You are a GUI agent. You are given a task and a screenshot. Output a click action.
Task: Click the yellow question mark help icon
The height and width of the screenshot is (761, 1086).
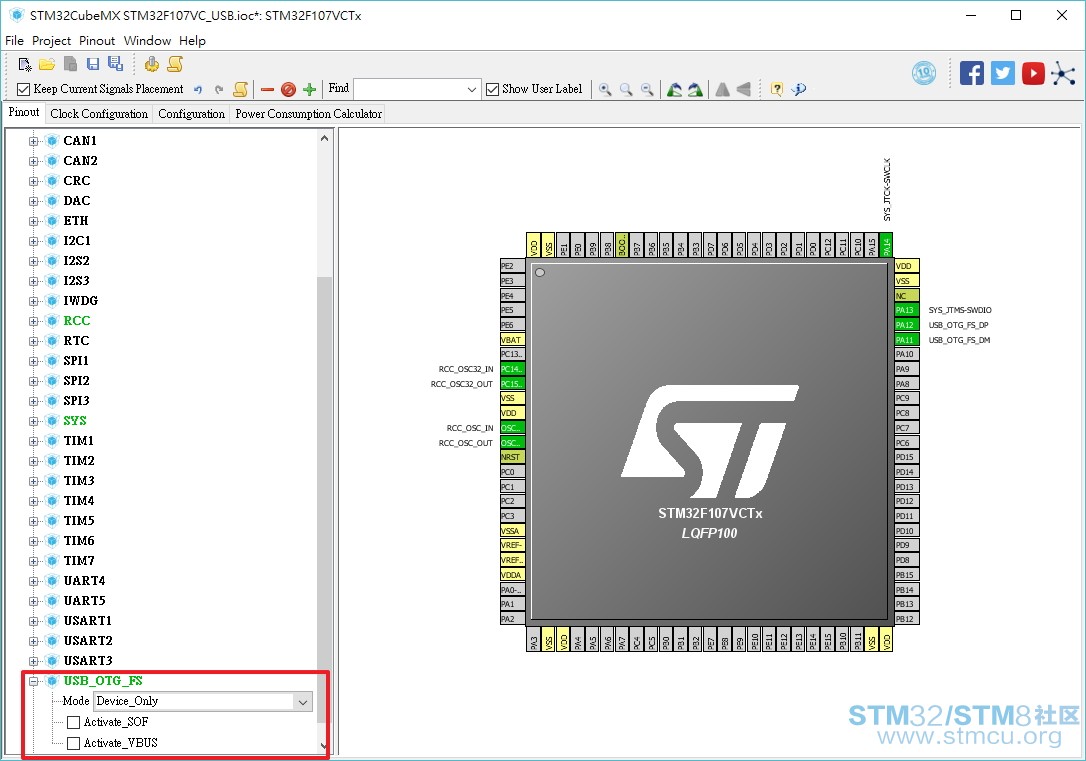point(776,89)
